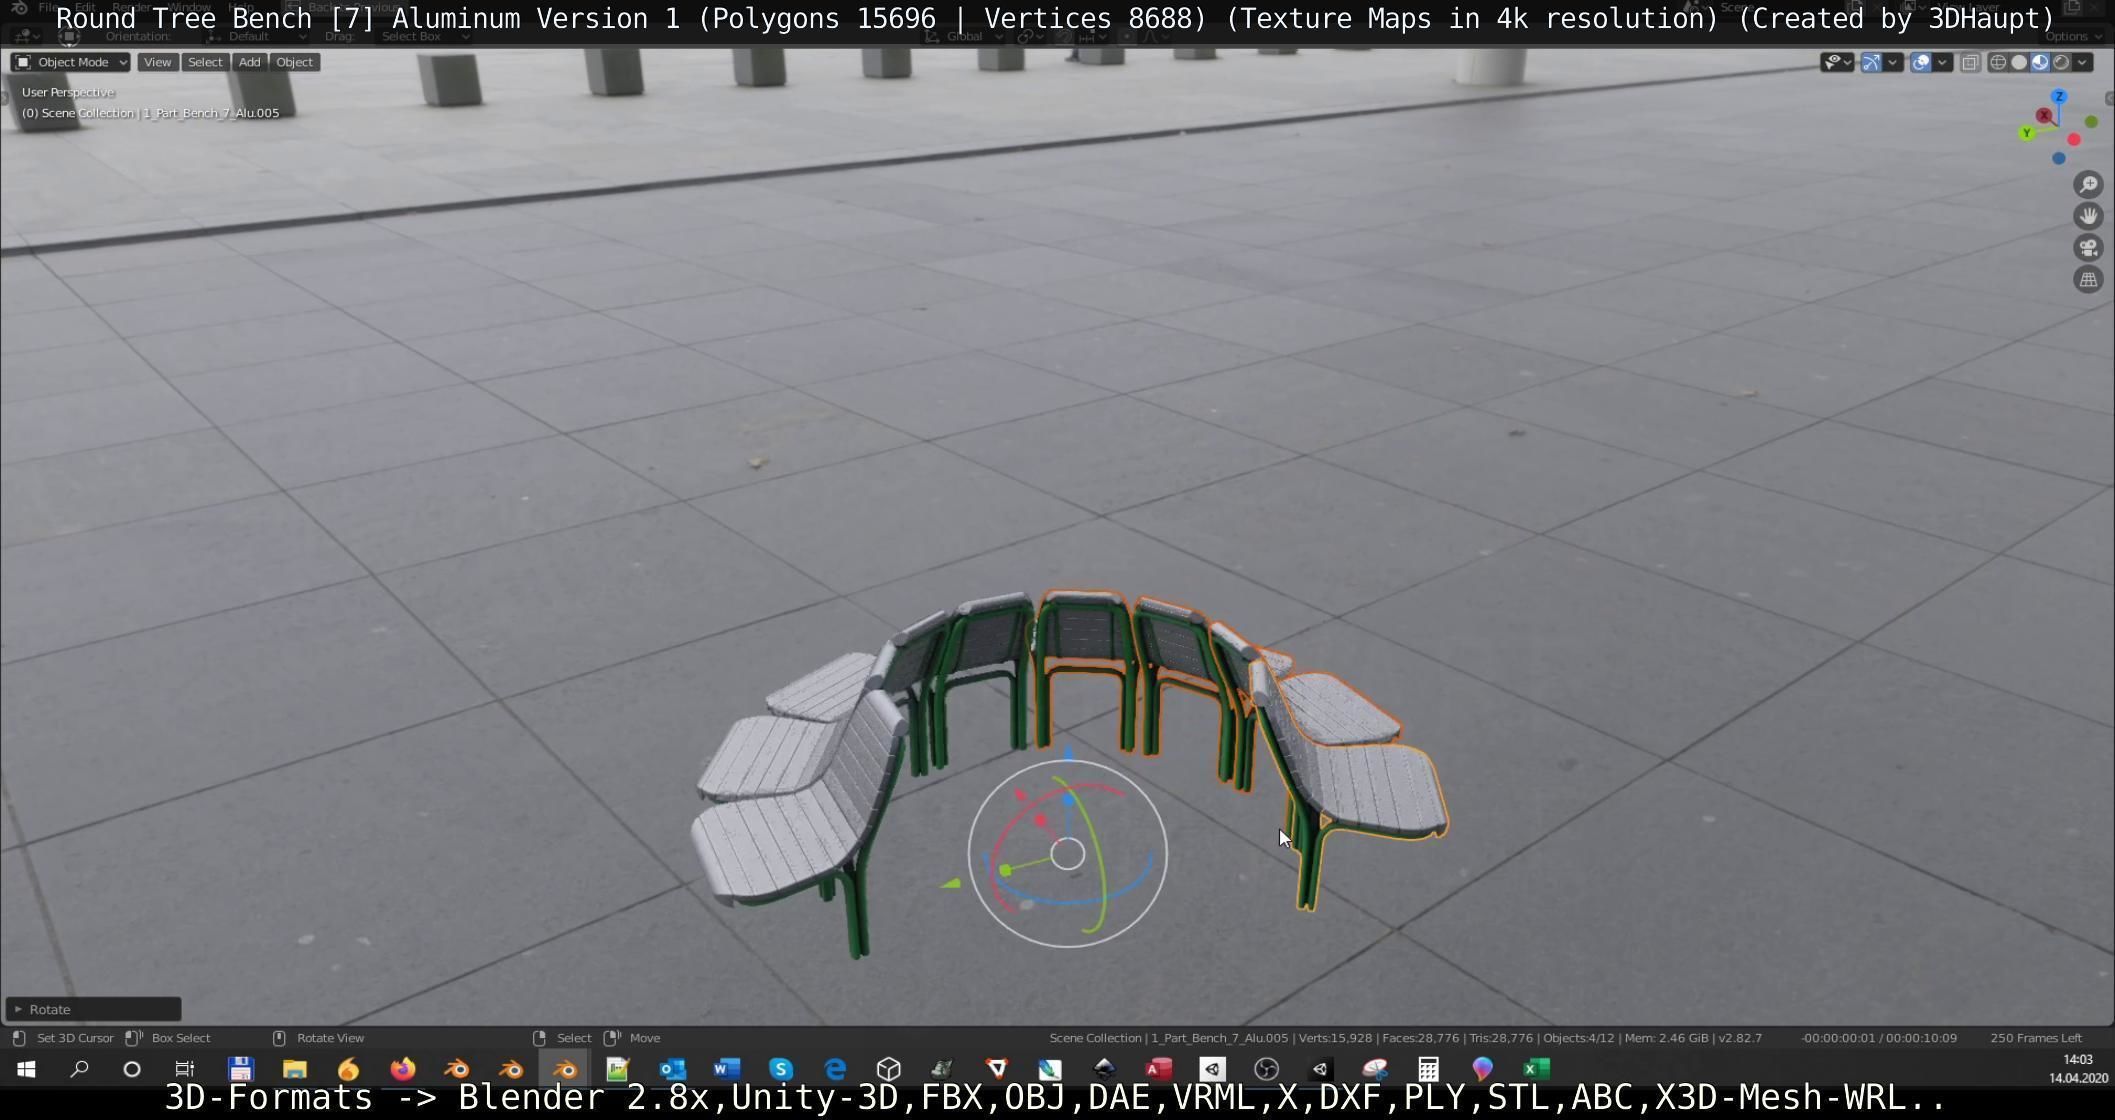Switch to Wireframe shading
Image resolution: width=2115 pixels, height=1120 pixels.
coord(1998,62)
